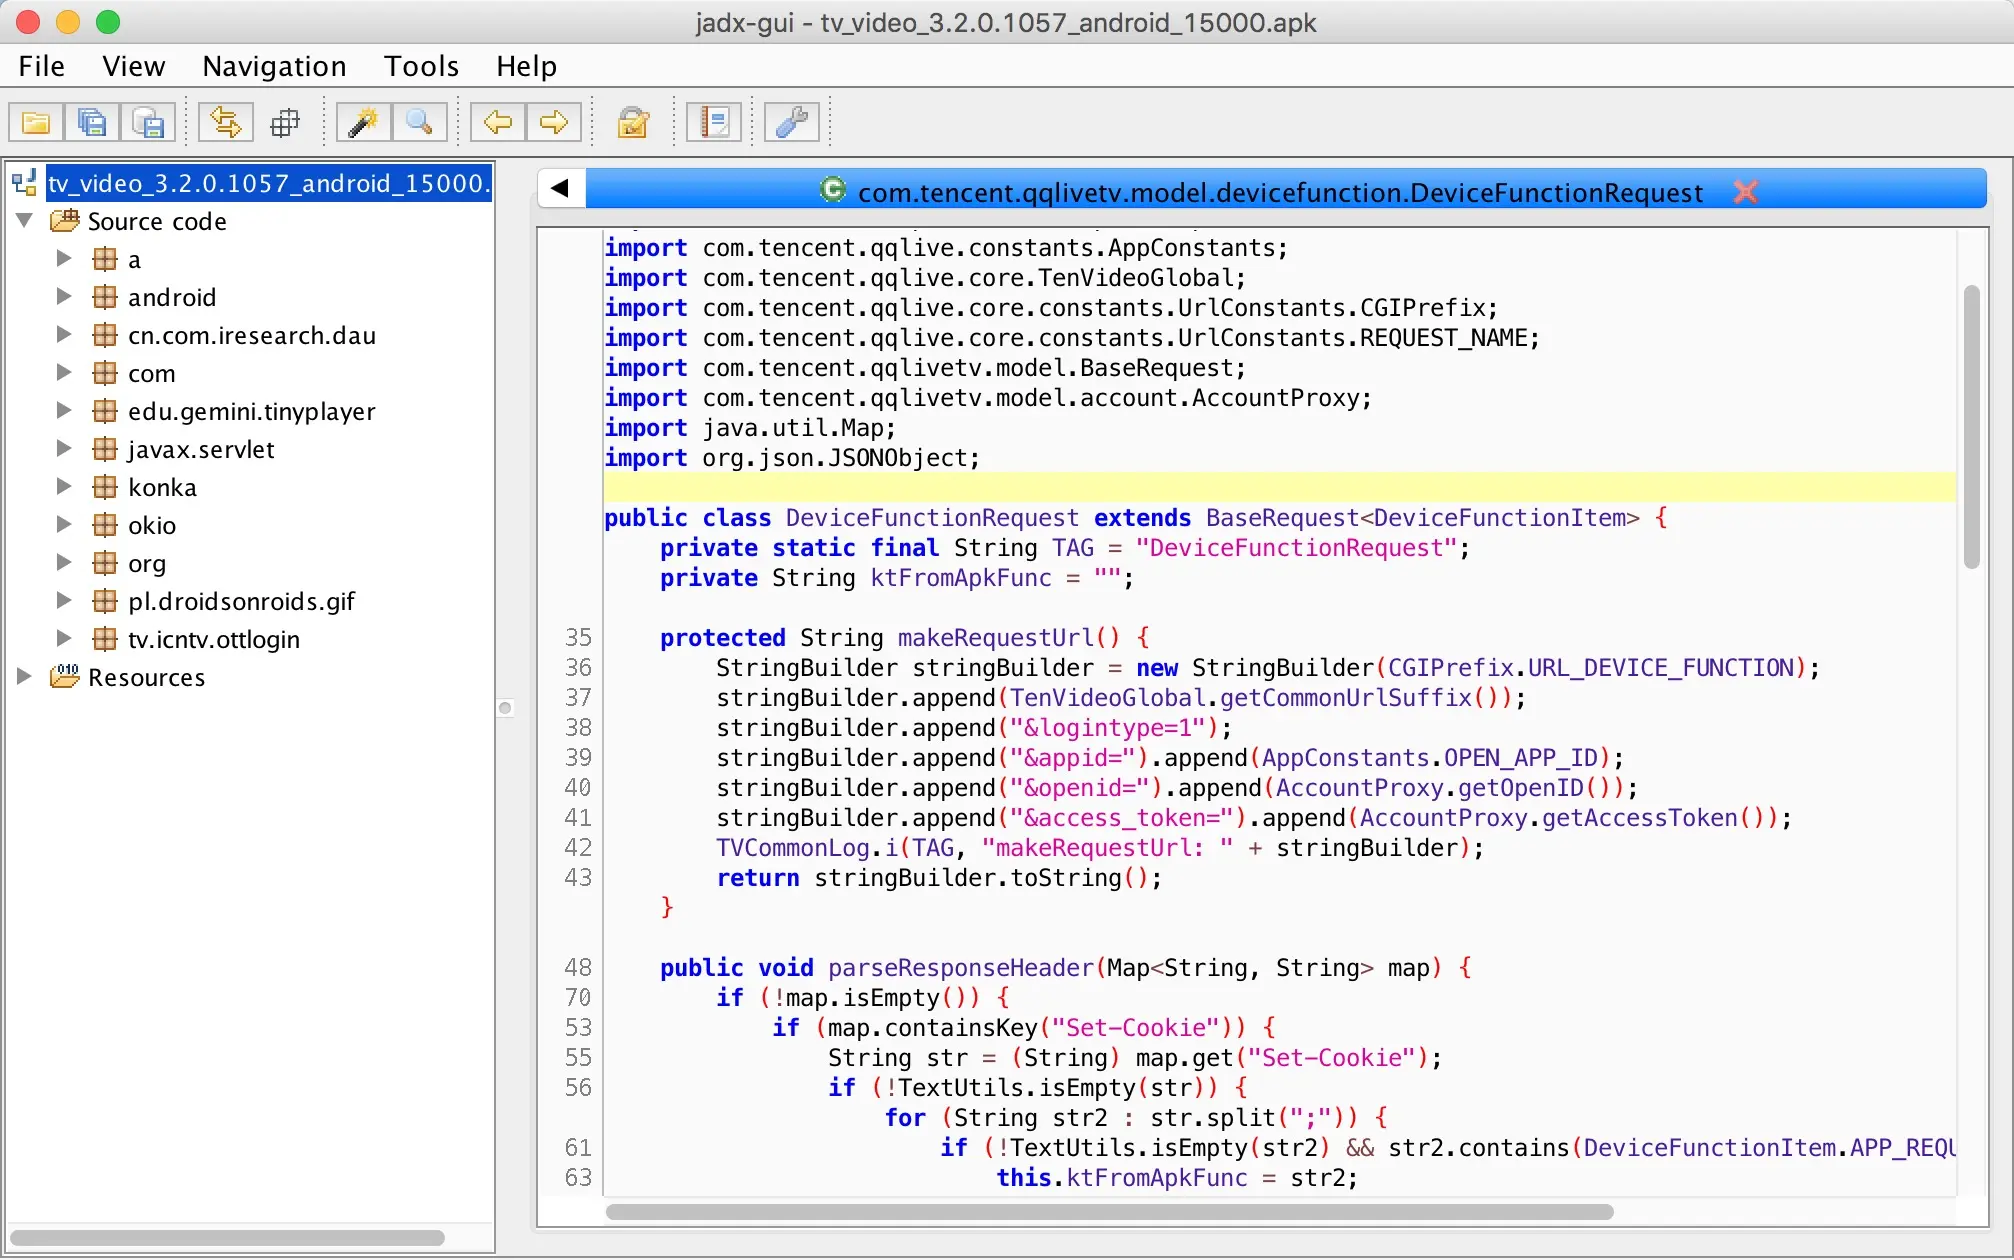
Task: Click the Export as Gradle project icon
Action: coord(148,123)
